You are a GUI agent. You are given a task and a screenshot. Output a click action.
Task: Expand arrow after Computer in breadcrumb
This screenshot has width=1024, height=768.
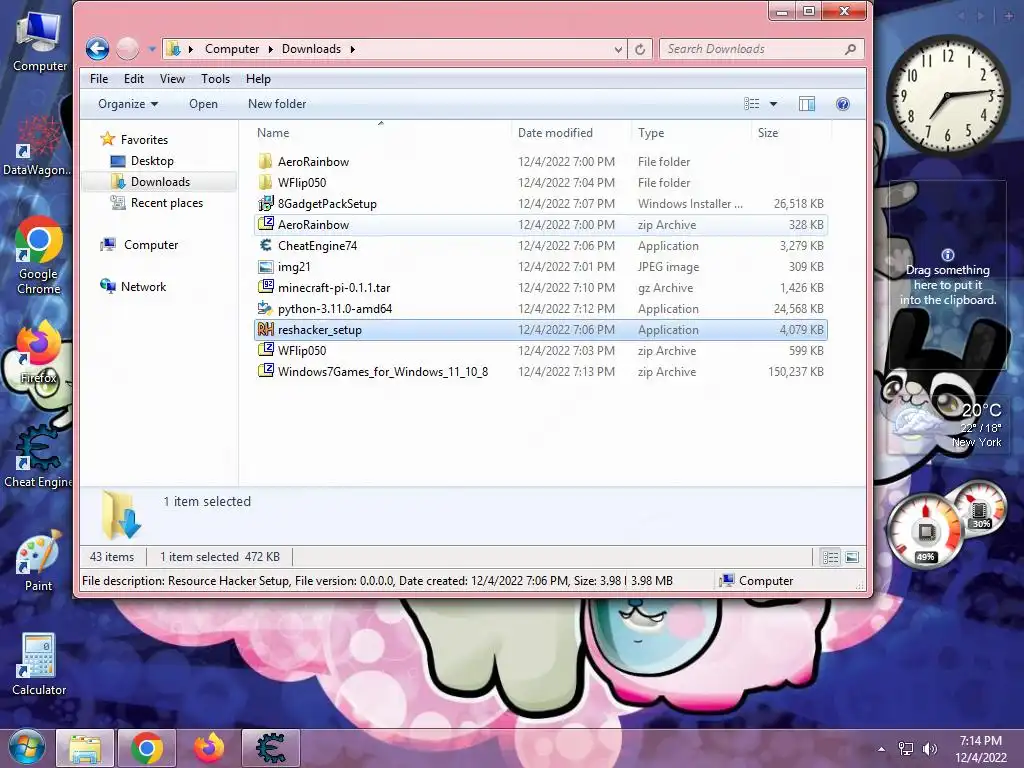(x=270, y=49)
